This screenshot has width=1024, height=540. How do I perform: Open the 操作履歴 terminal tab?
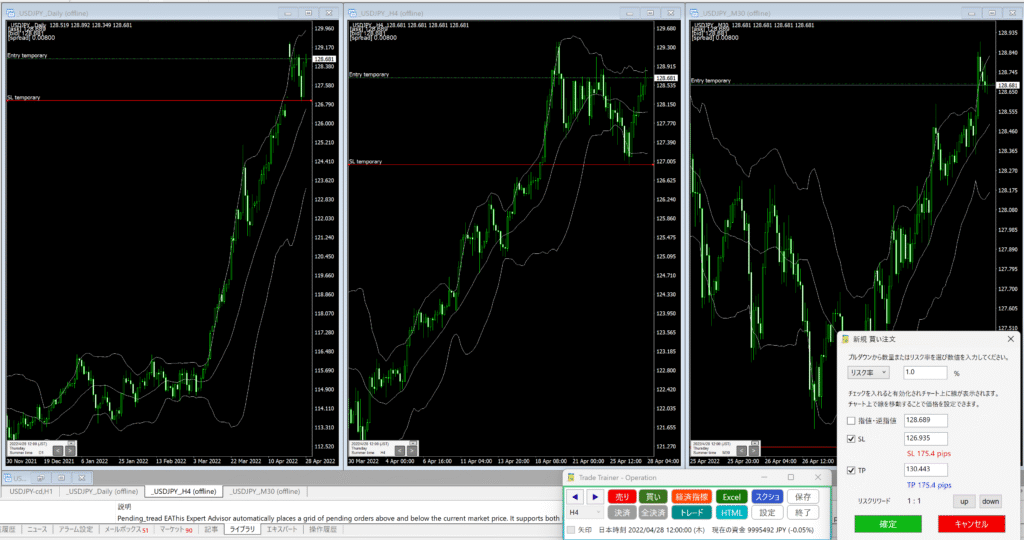point(323,530)
